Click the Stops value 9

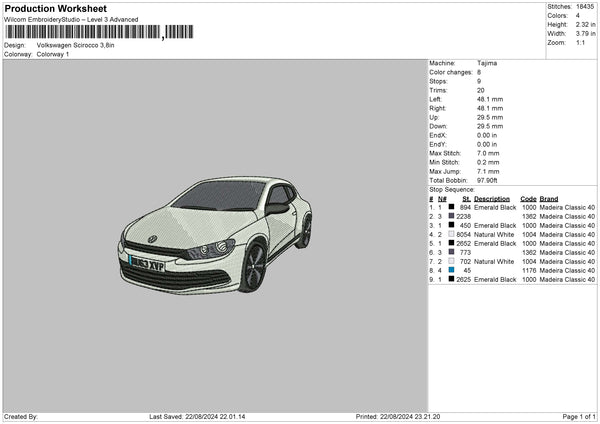[x=479, y=81]
